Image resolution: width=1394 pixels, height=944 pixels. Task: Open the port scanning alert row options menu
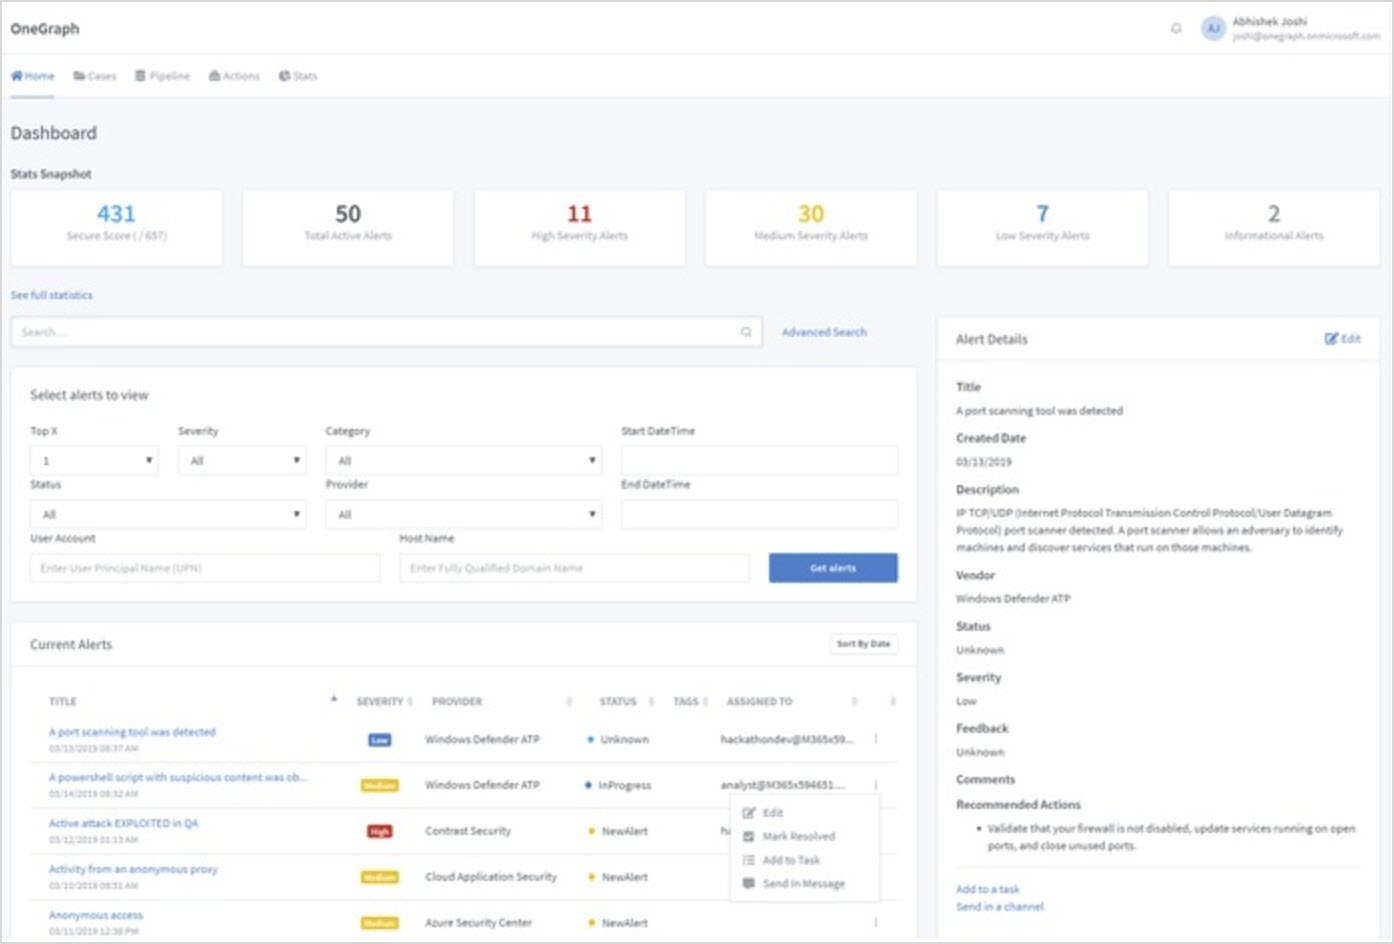[x=876, y=739]
